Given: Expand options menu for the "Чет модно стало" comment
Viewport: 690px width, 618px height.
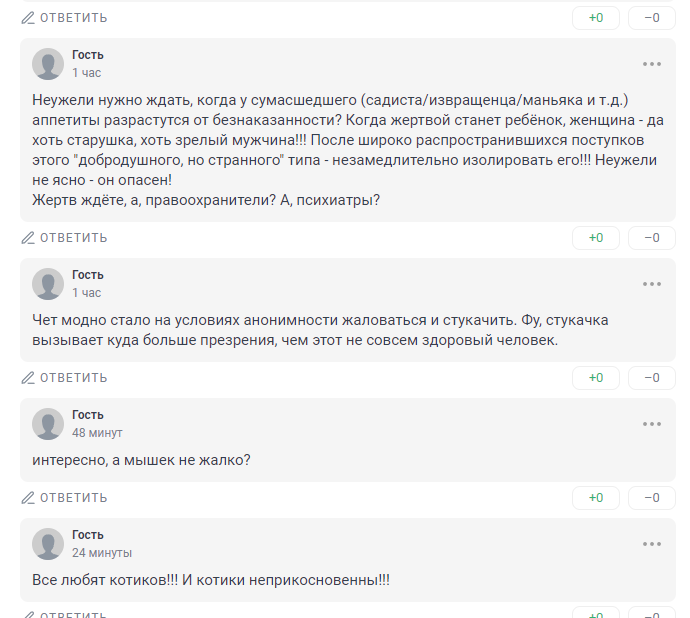Looking at the screenshot, I should click(652, 284).
